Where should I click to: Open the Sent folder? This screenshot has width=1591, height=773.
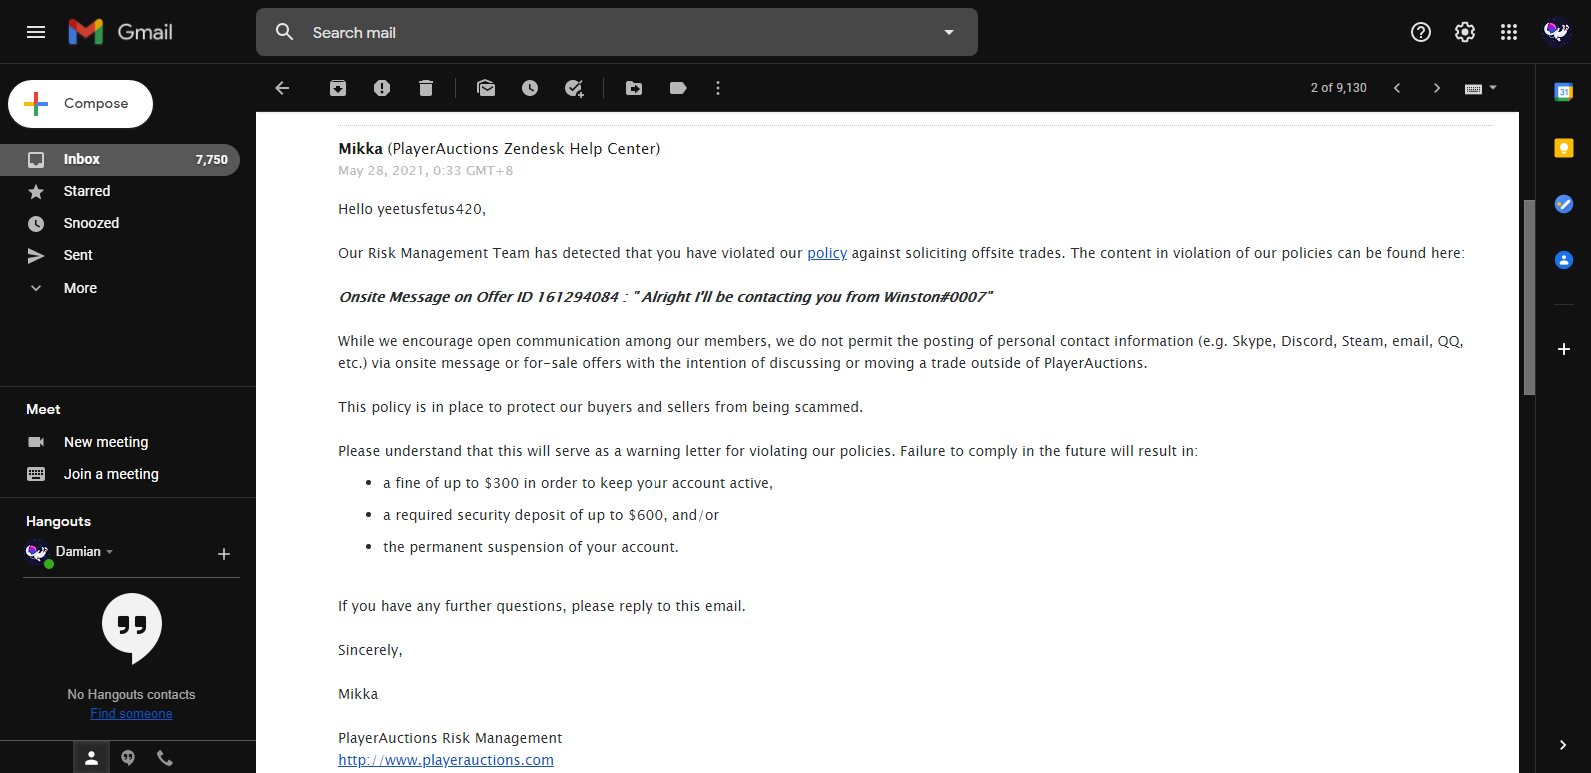(x=78, y=255)
